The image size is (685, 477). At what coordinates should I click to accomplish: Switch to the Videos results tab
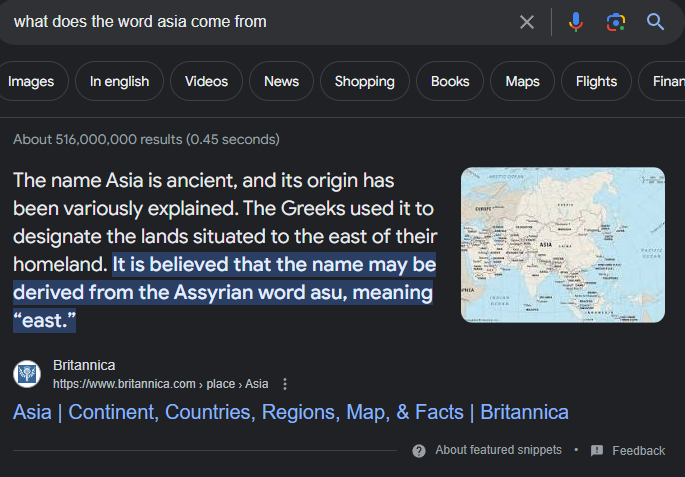(206, 82)
